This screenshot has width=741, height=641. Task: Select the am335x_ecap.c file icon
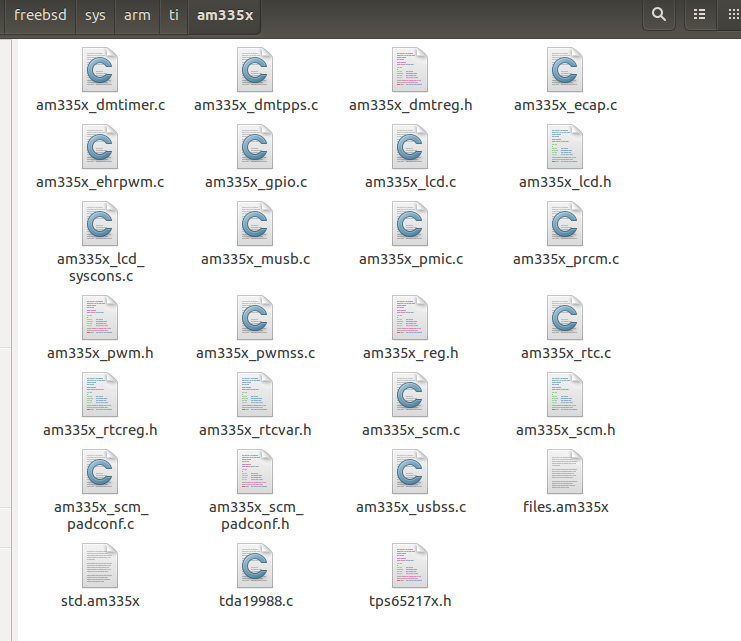tap(565, 69)
